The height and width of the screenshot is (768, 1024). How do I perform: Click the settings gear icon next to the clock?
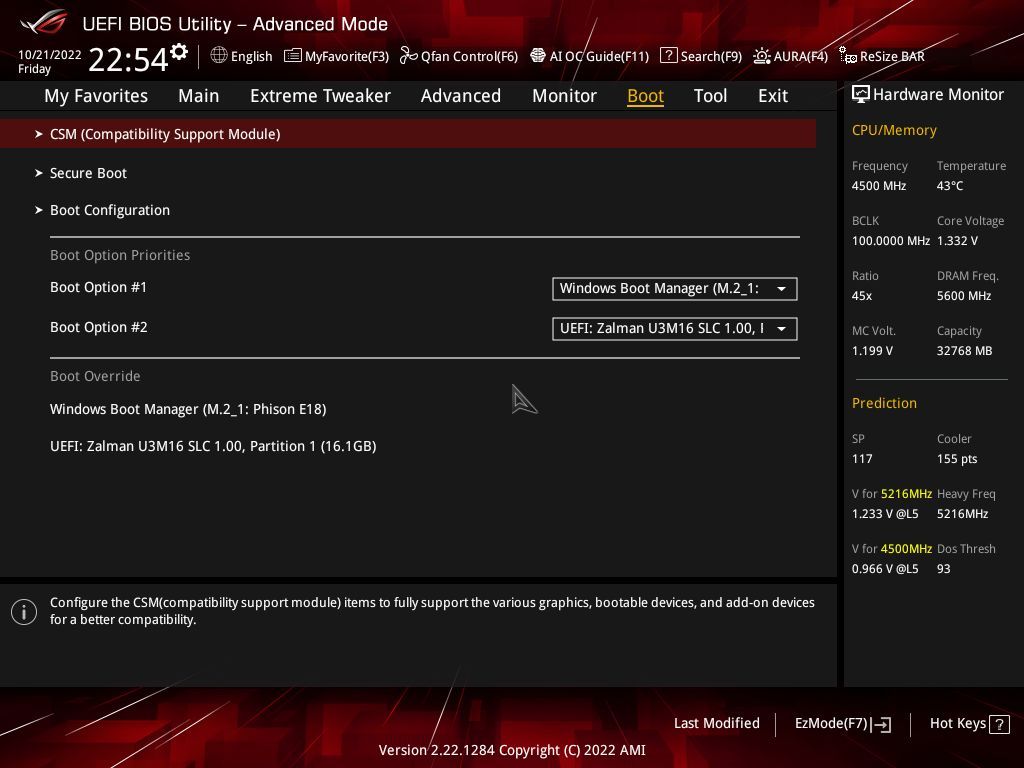click(x=179, y=52)
